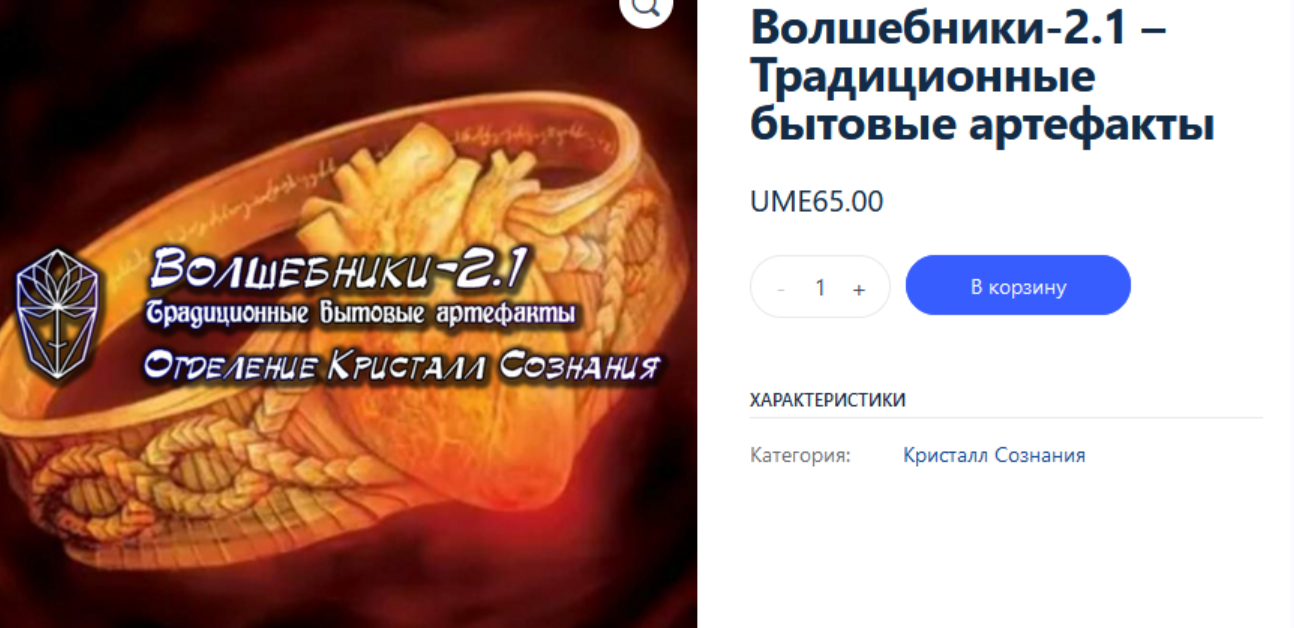Add the product with В корзину button
The image size is (1294, 628).
tap(1018, 286)
